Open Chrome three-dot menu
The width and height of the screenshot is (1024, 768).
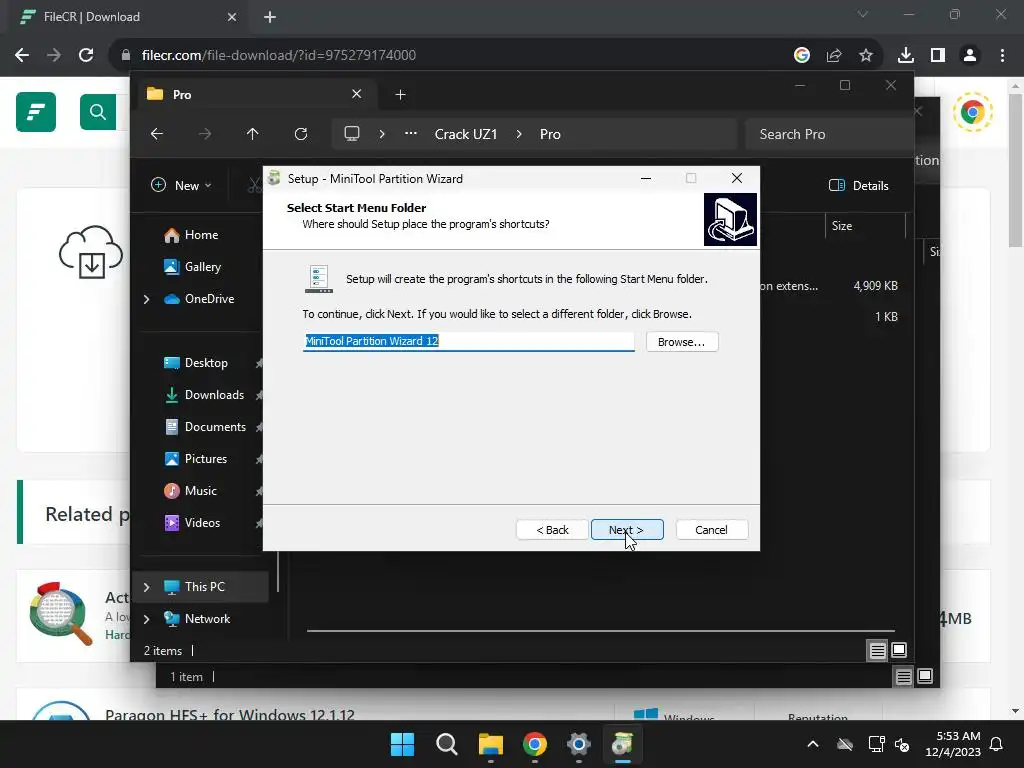(1002, 55)
